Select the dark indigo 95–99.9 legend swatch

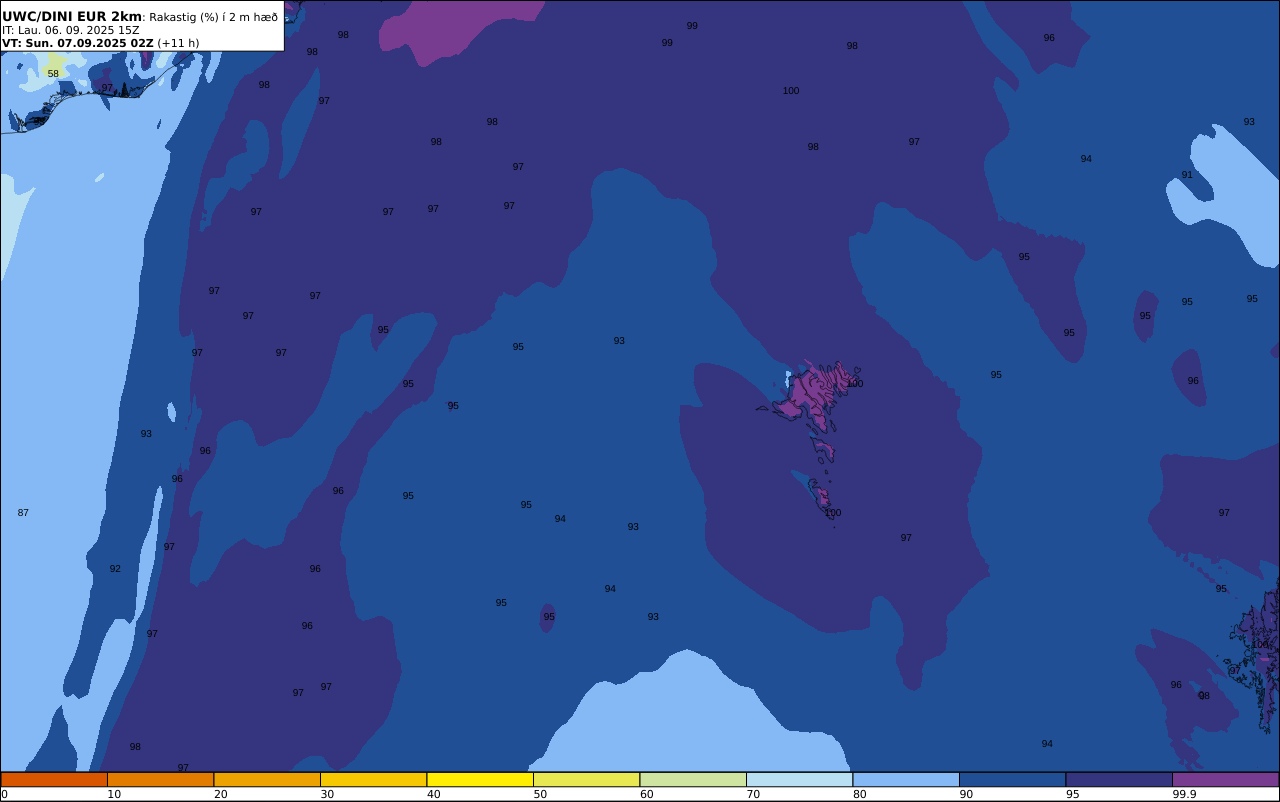pos(1119,779)
